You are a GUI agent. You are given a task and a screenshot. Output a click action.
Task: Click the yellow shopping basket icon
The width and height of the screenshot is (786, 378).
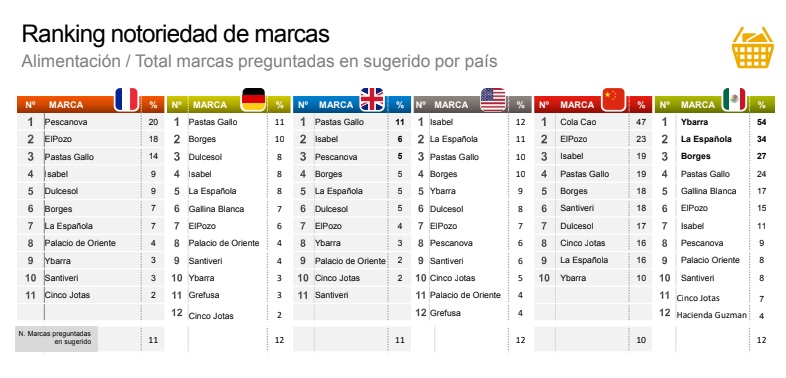tap(752, 47)
